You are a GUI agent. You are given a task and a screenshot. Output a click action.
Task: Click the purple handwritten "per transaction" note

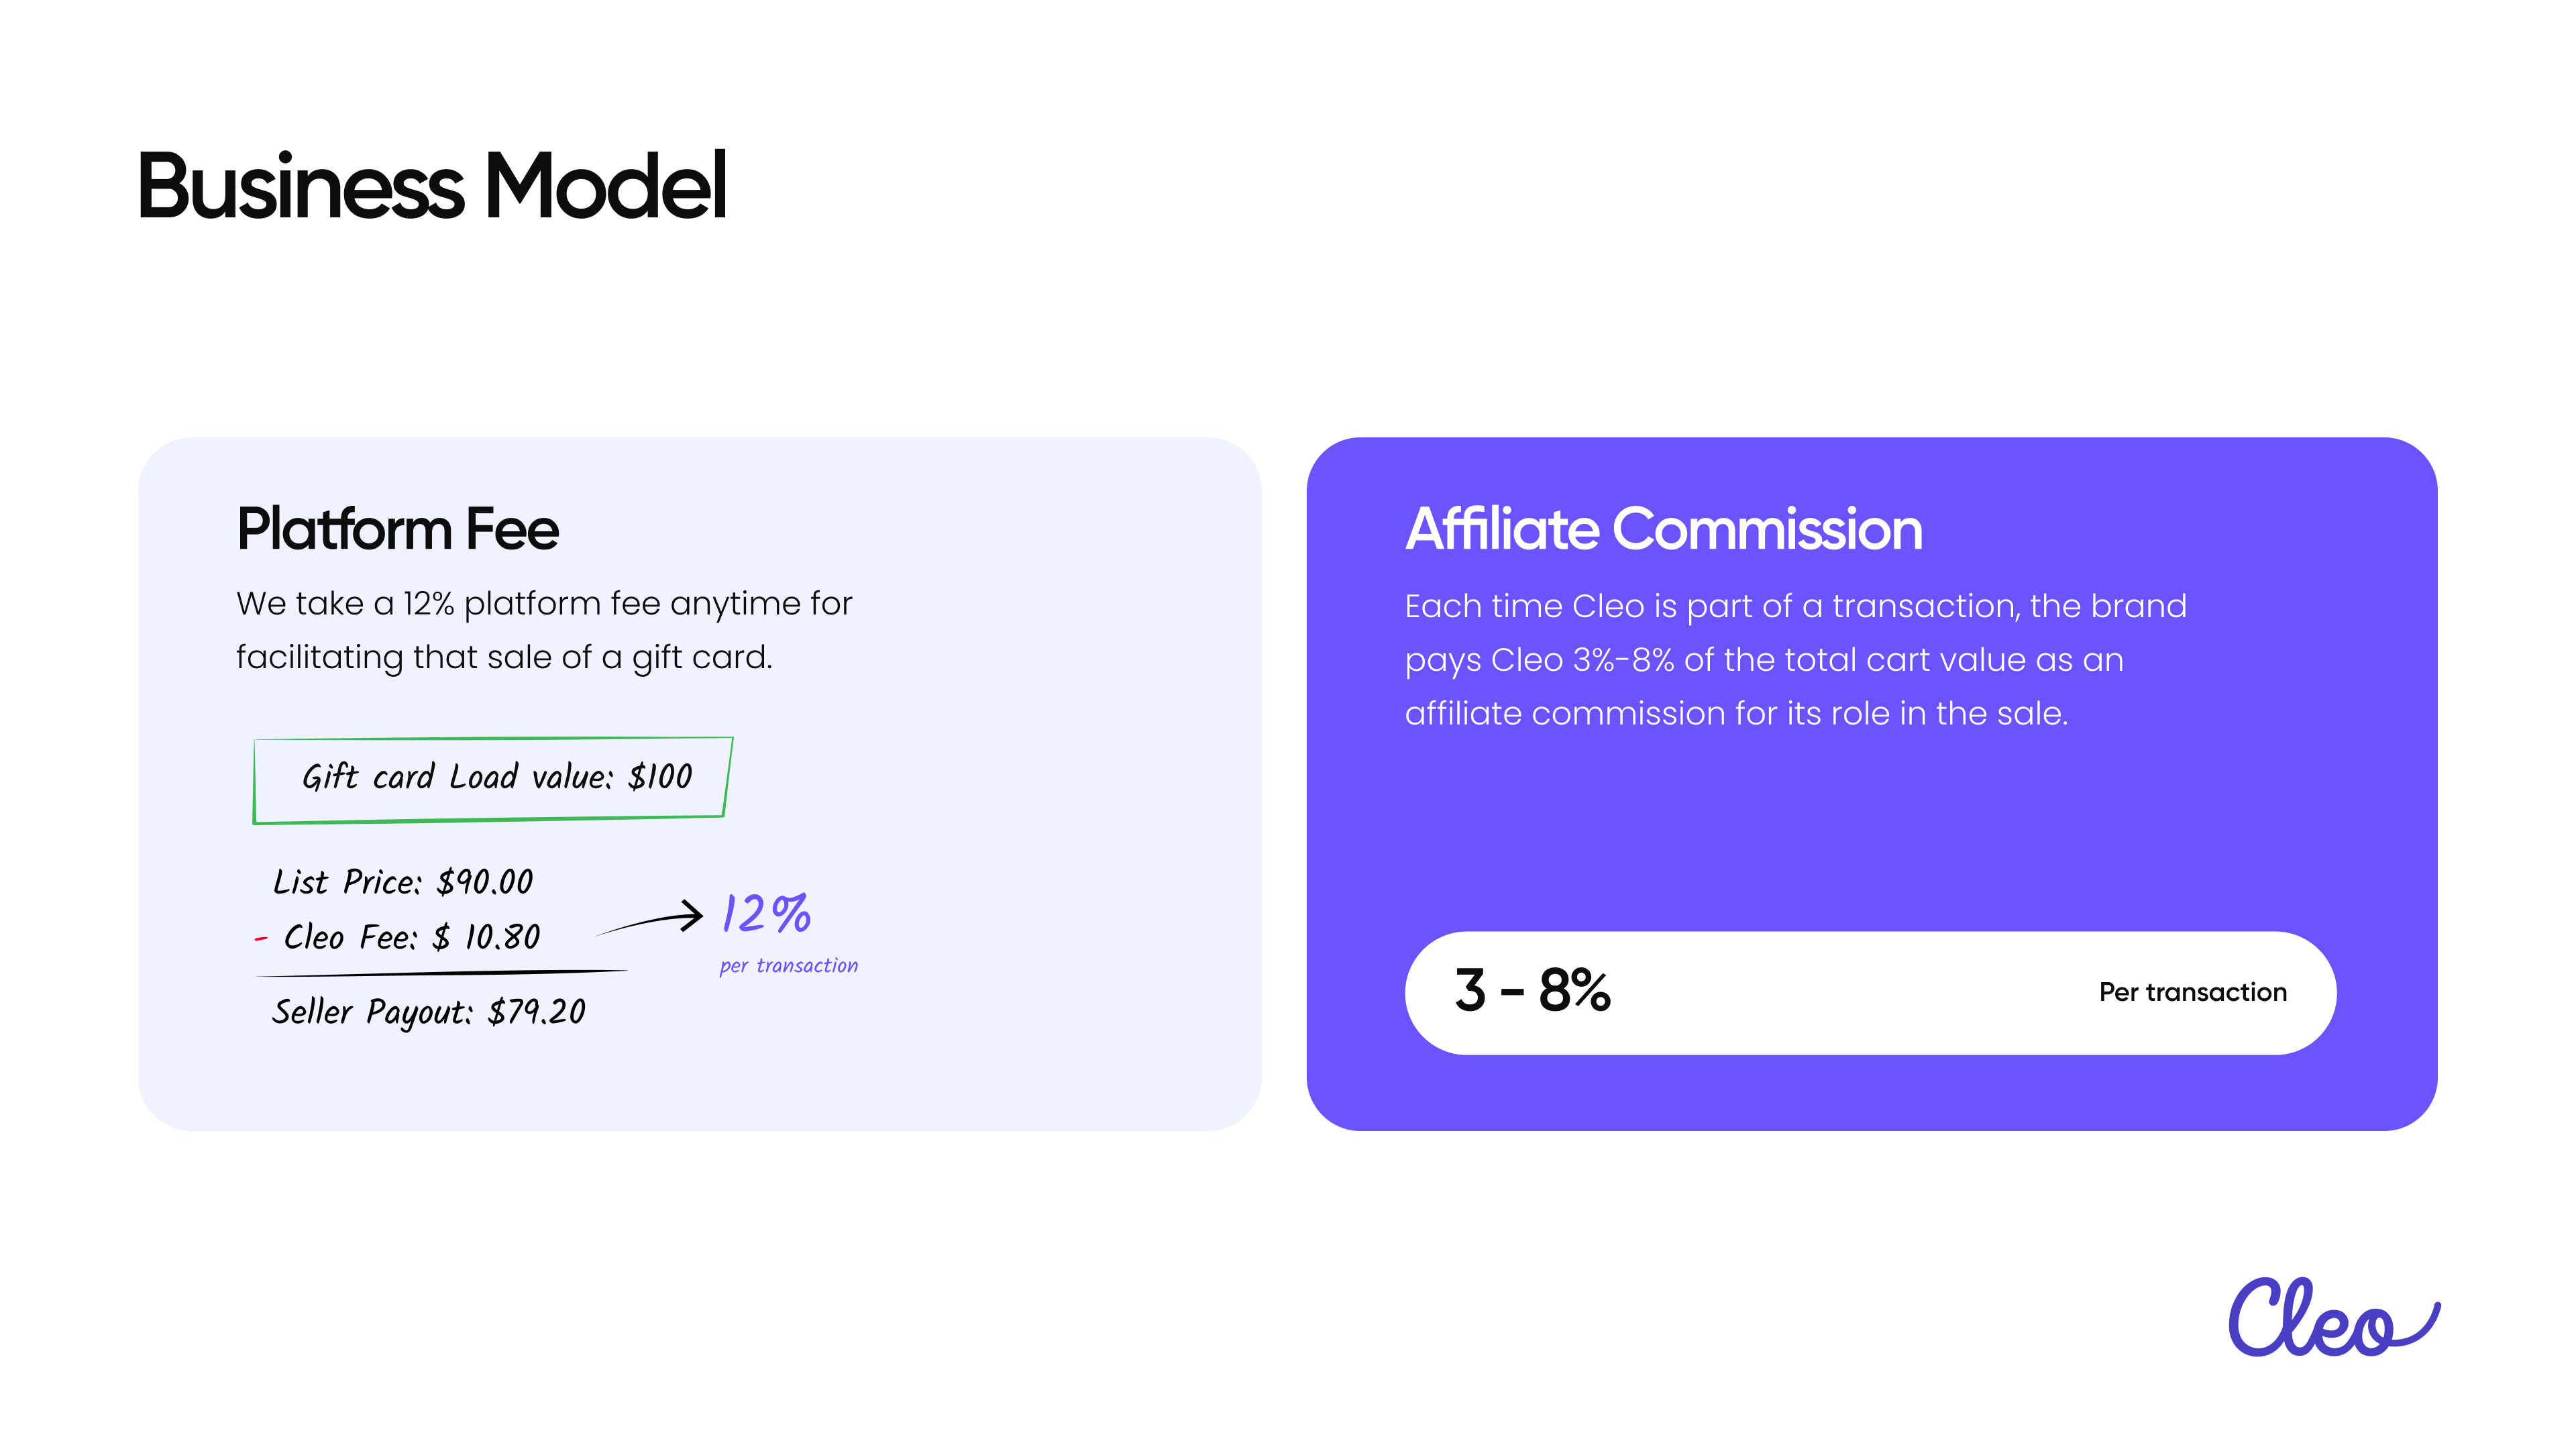[788, 966]
